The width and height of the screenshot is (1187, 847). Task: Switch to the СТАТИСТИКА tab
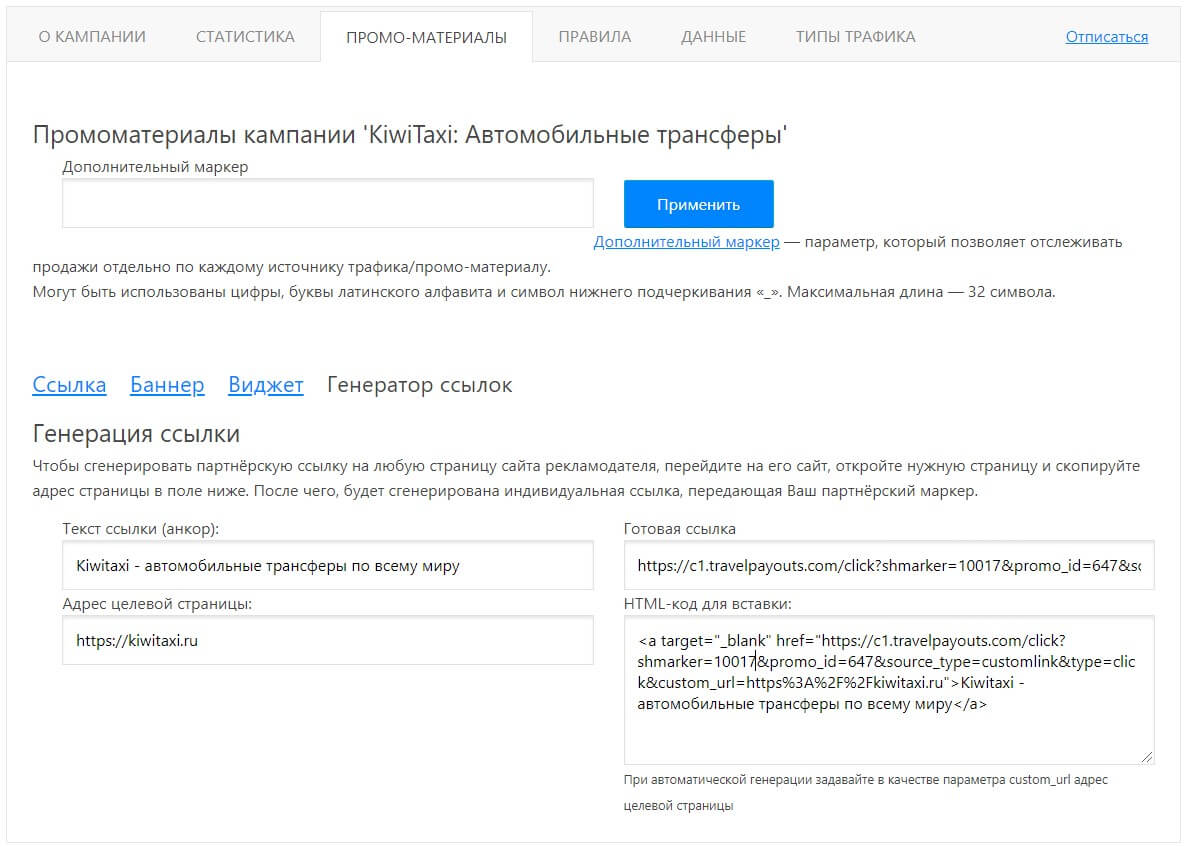(245, 37)
